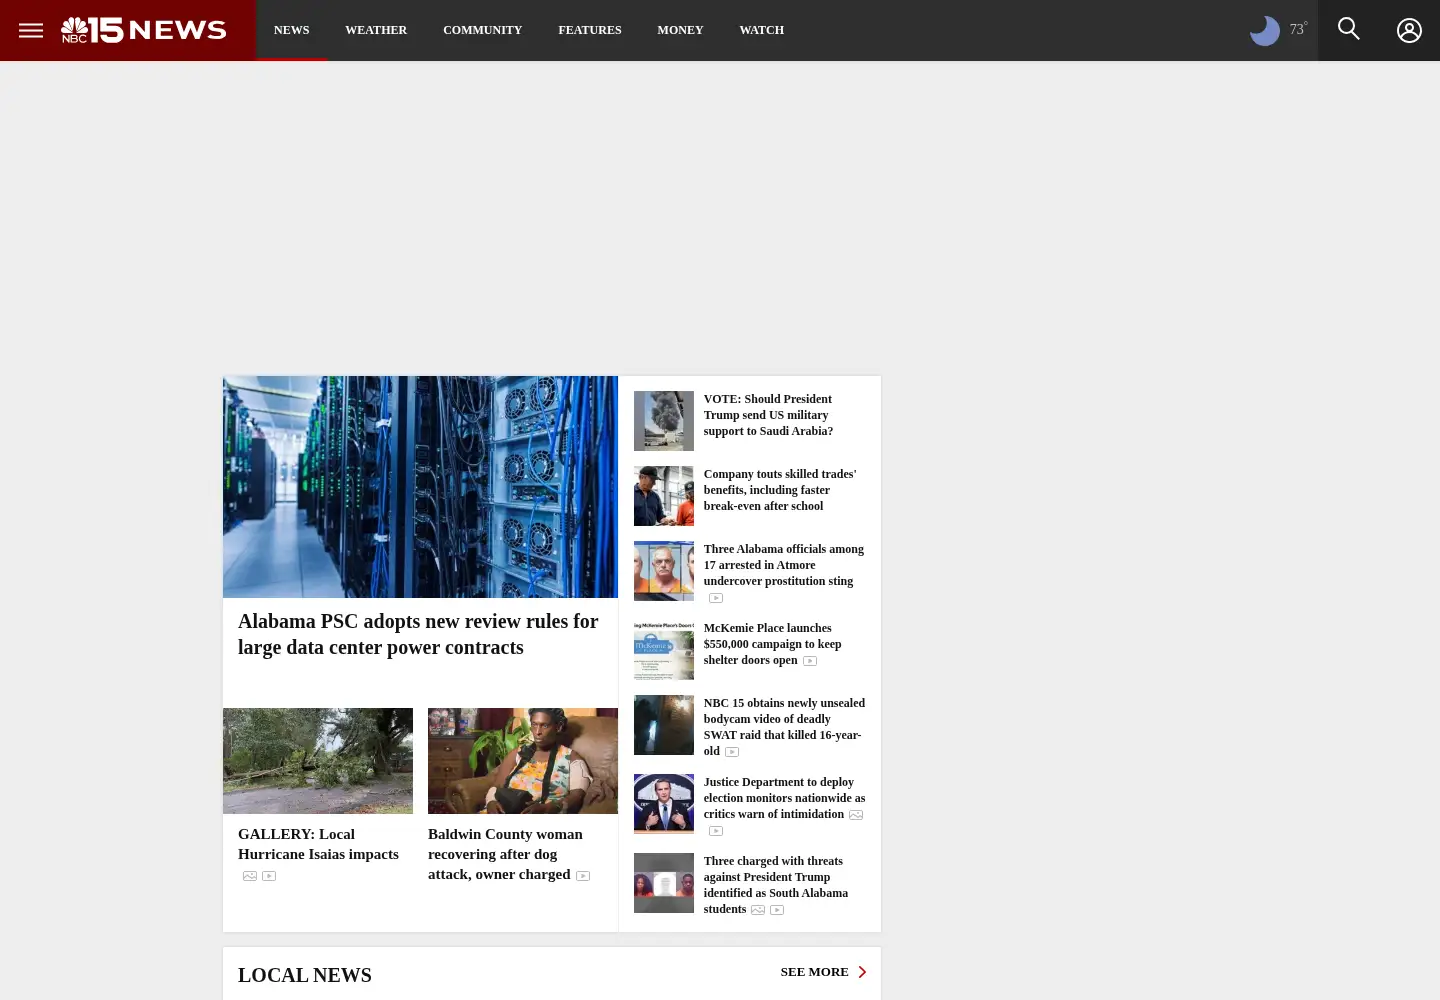Click the LOCAL NEWS section heading
The height and width of the screenshot is (1000, 1440).
tap(305, 975)
